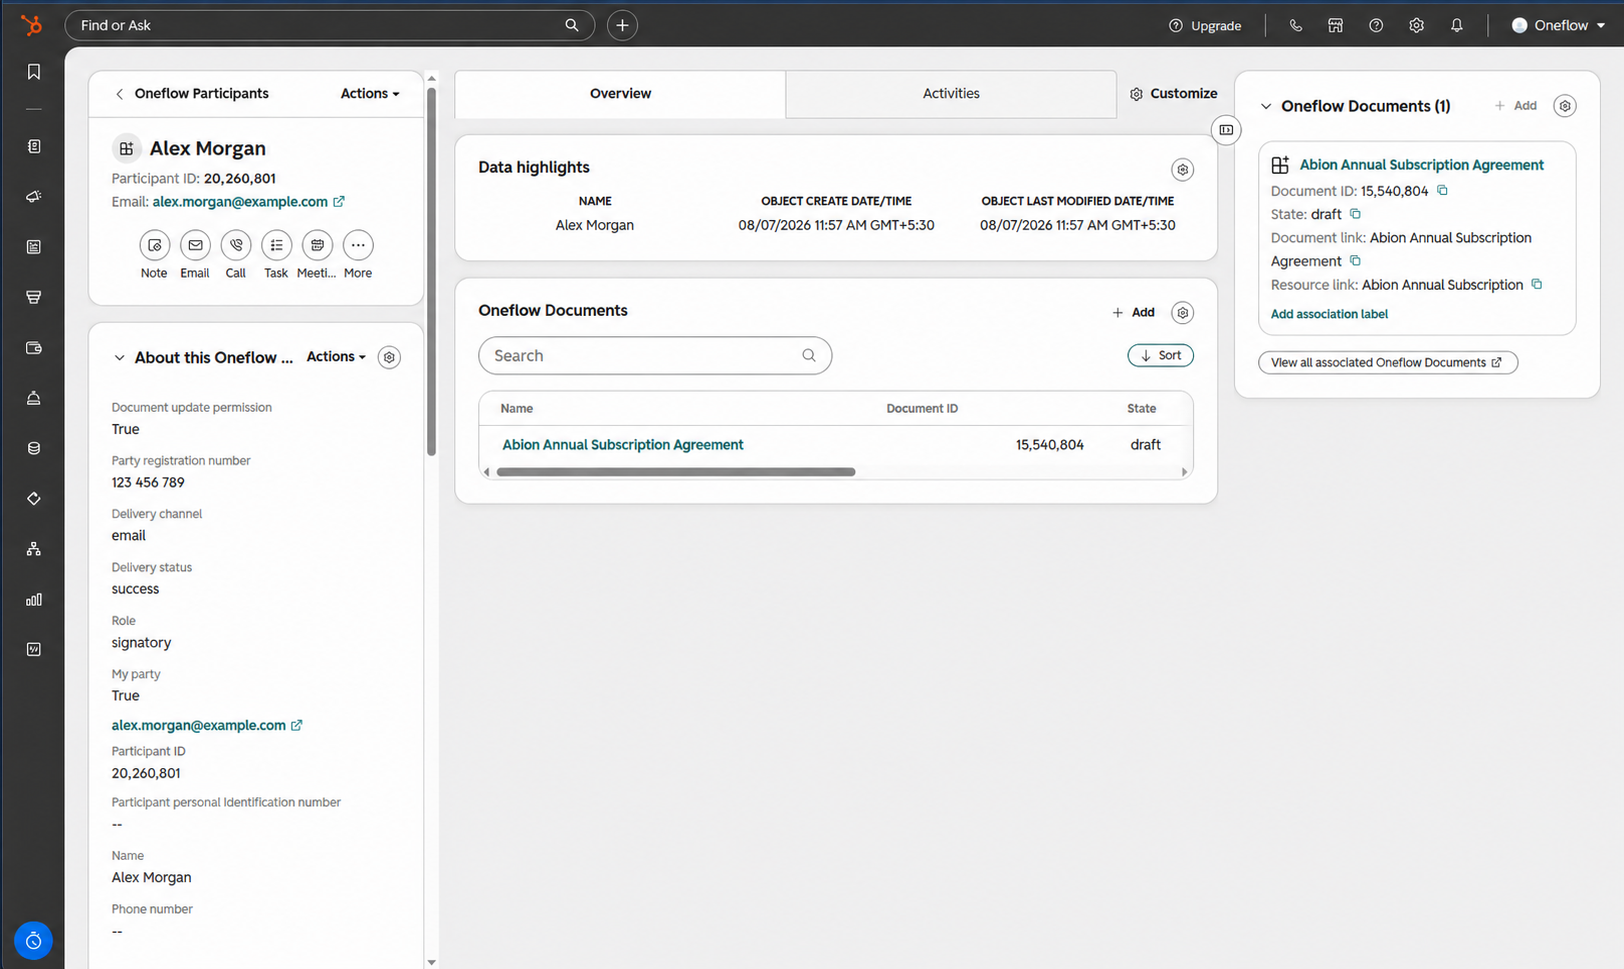This screenshot has width=1624, height=969.
Task: Copy the Resource link value
Action: pyautogui.click(x=1537, y=284)
